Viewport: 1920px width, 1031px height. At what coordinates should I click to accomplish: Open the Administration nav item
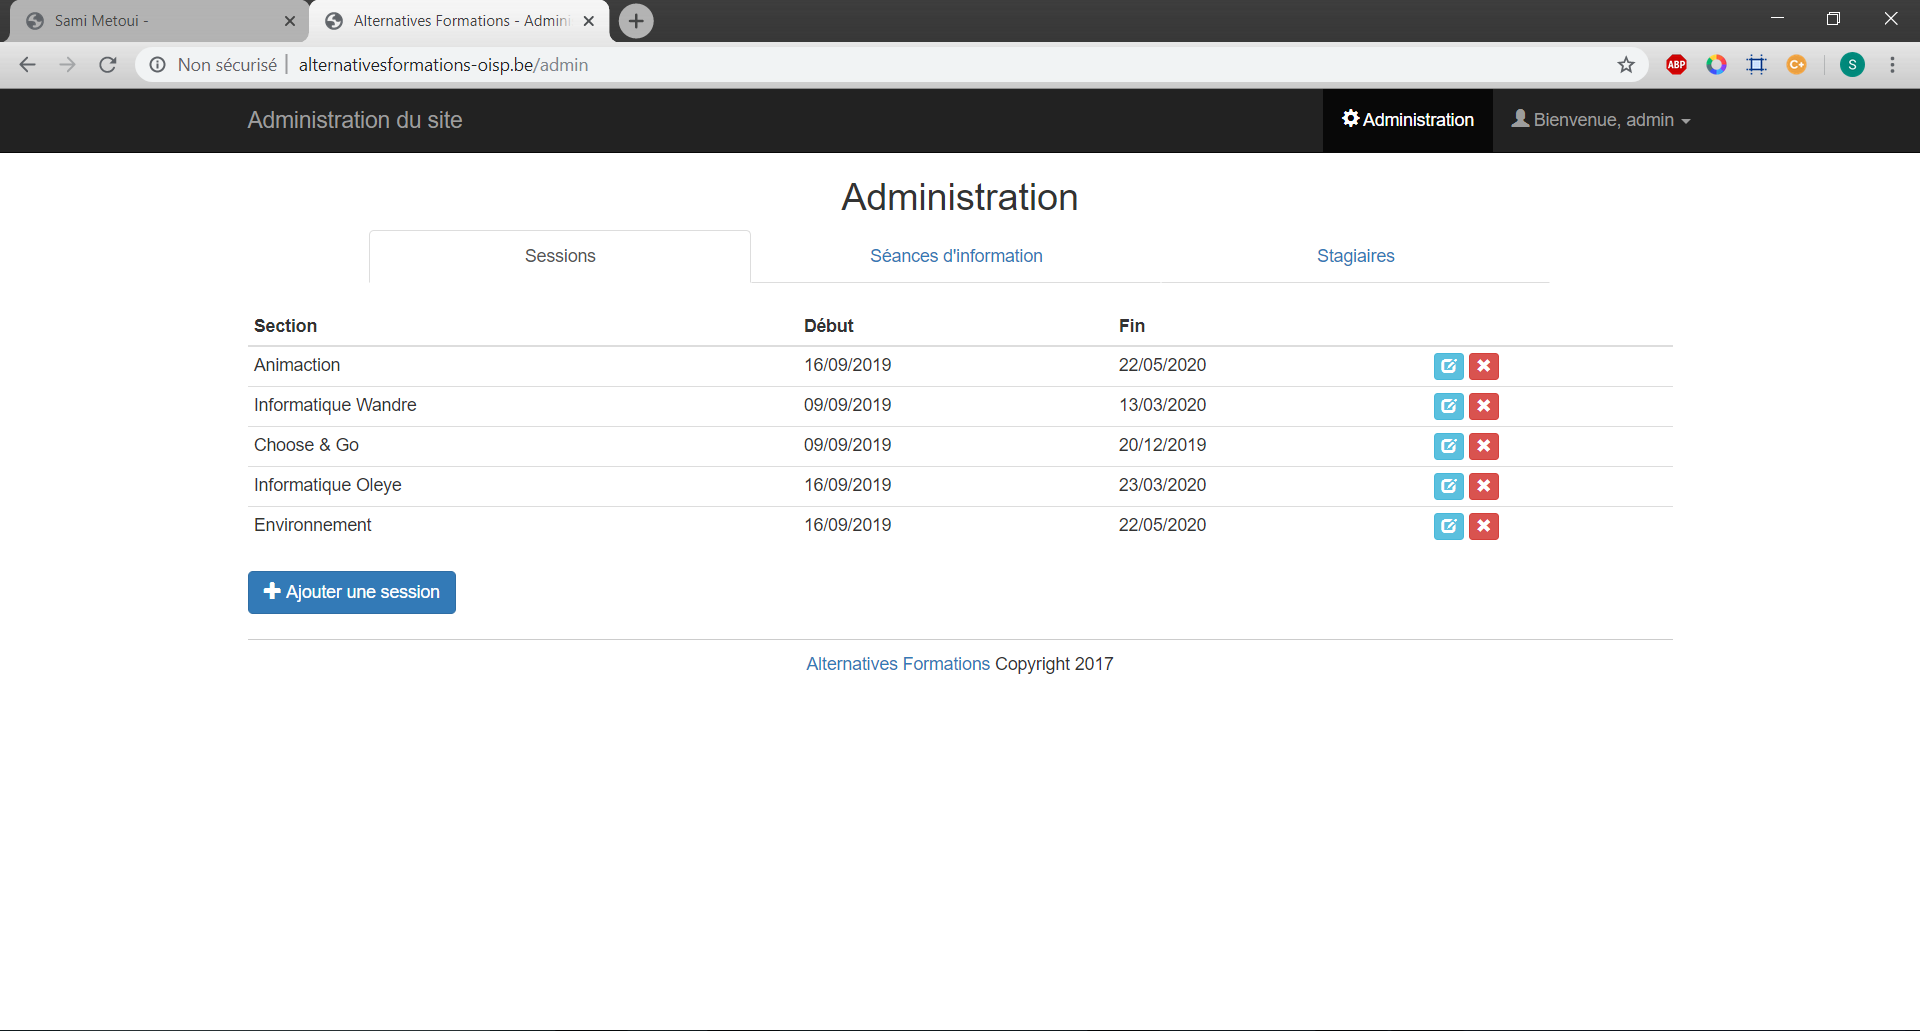click(x=1407, y=120)
